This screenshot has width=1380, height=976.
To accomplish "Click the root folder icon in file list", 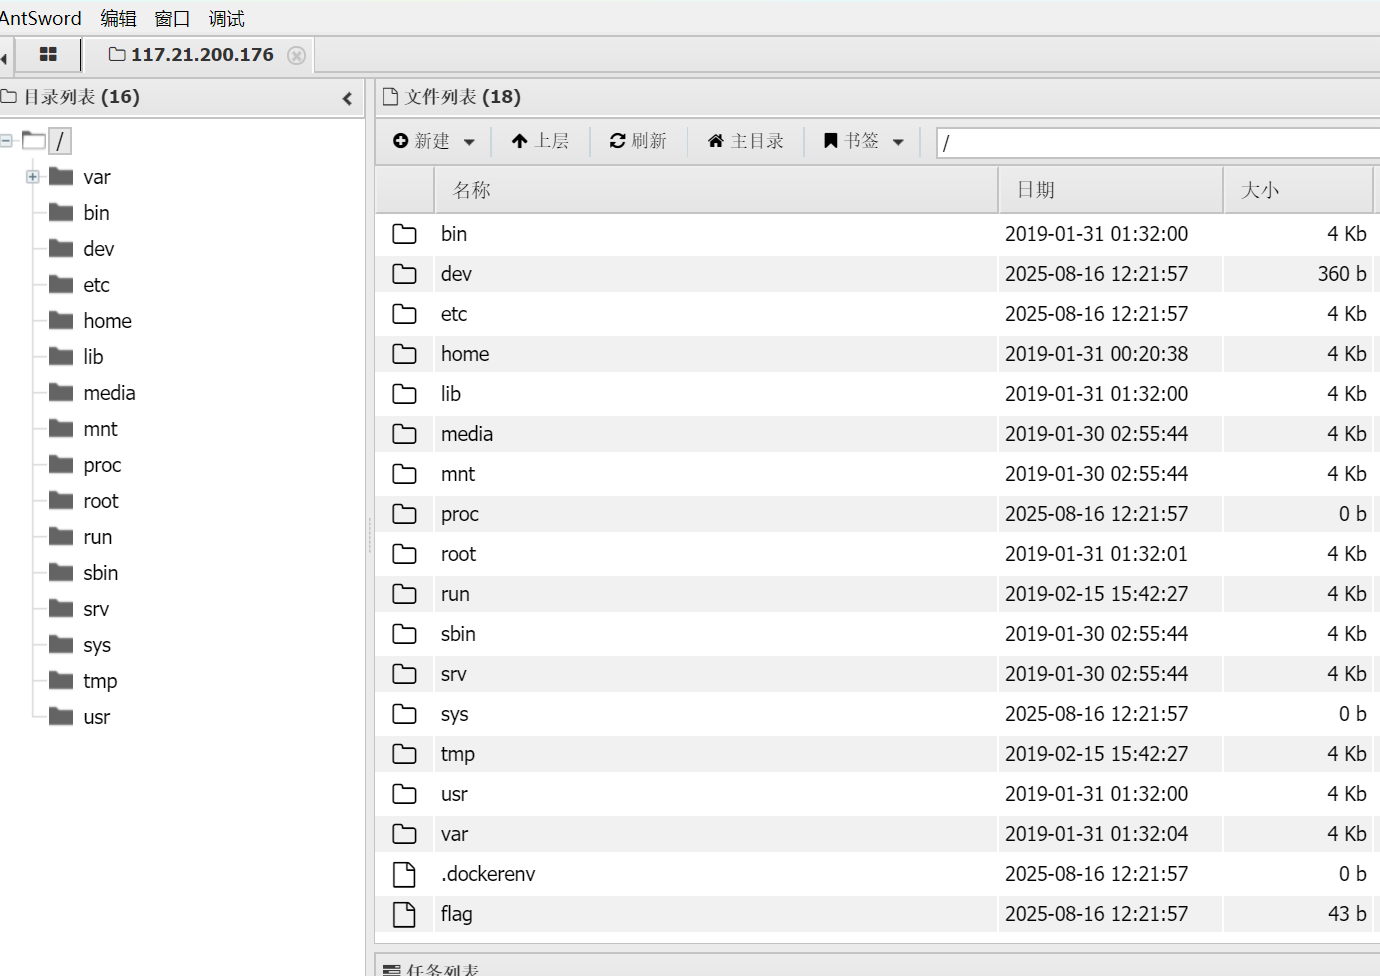I will [x=404, y=554].
